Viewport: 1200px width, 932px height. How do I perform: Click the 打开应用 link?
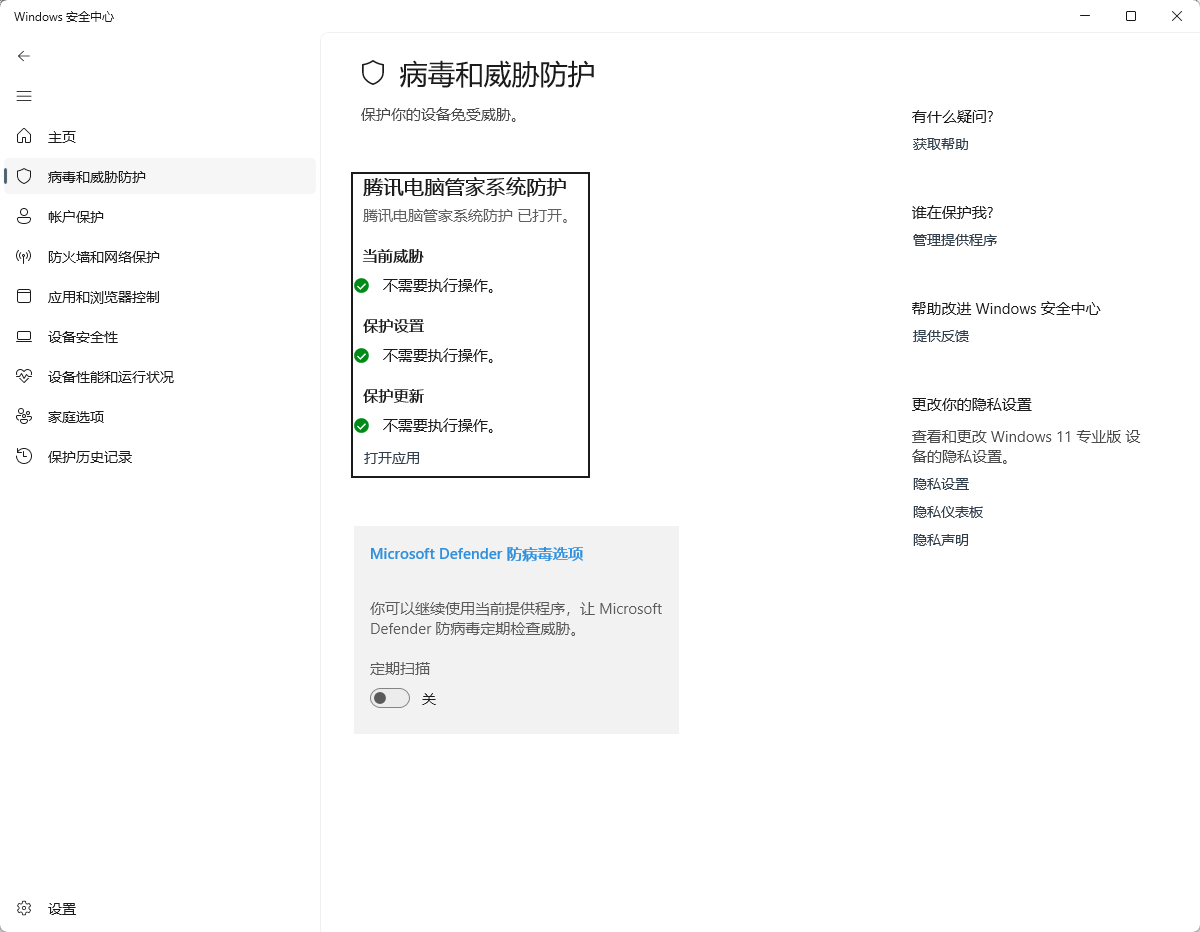(x=392, y=458)
